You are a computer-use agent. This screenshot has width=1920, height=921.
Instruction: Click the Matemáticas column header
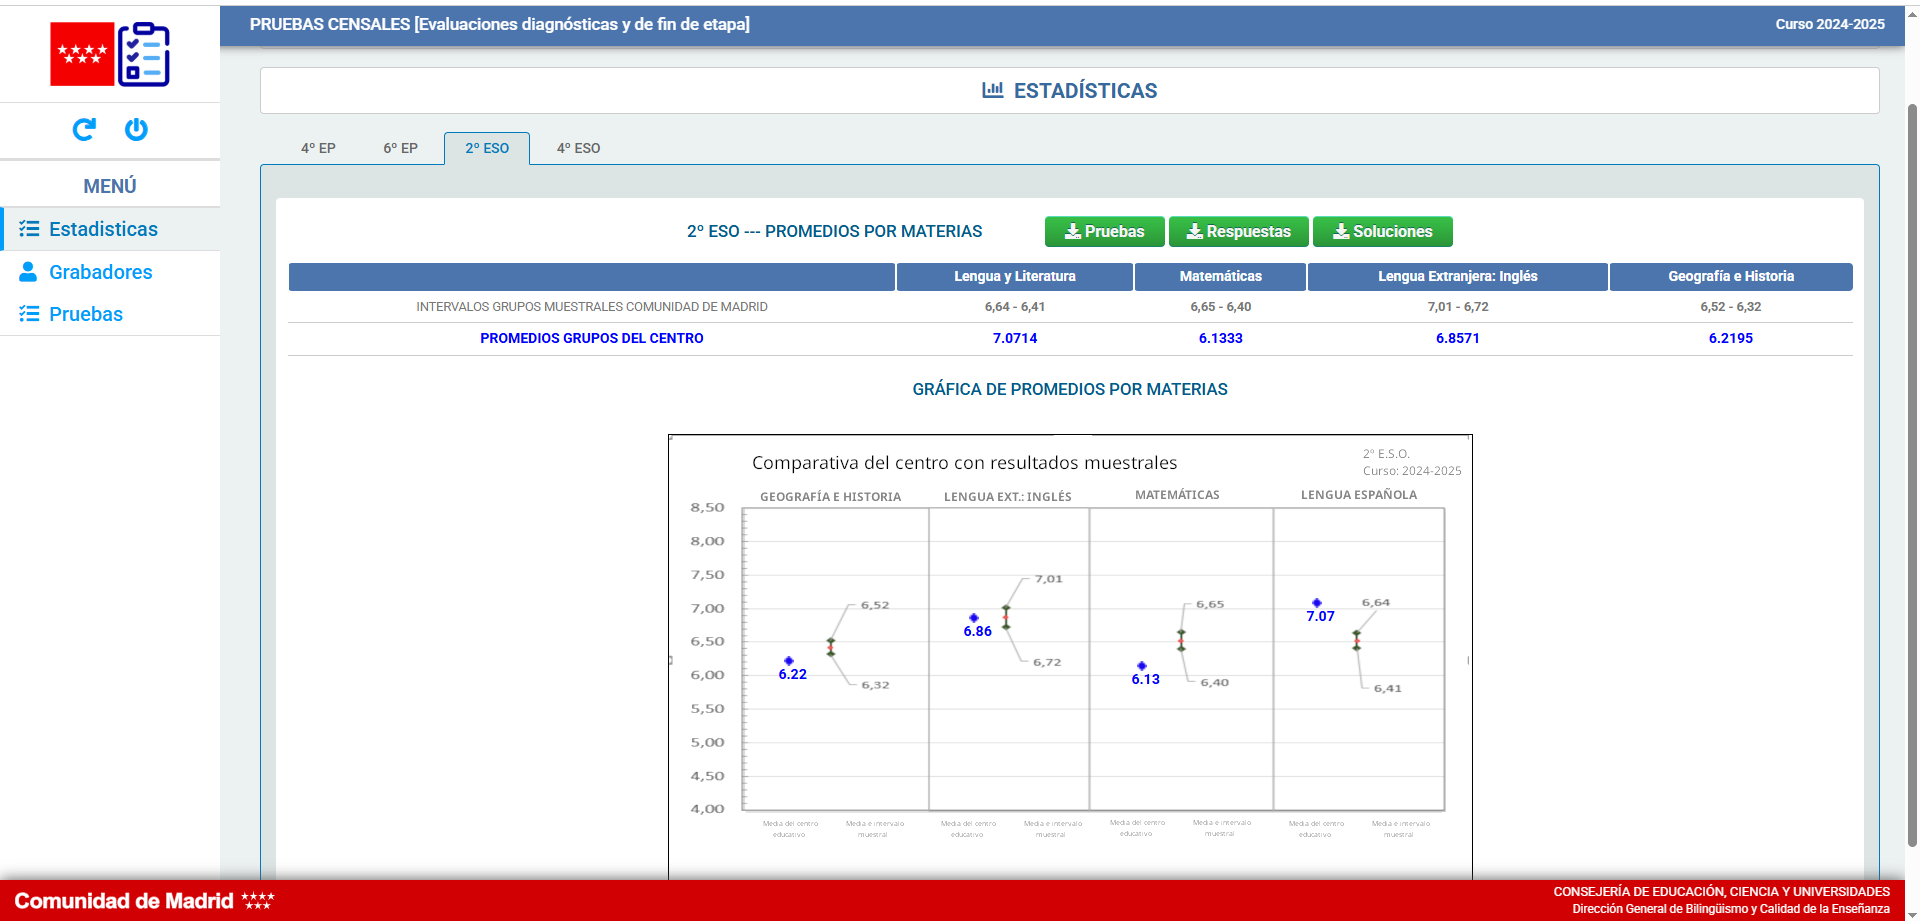click(x=1220, y=277)
